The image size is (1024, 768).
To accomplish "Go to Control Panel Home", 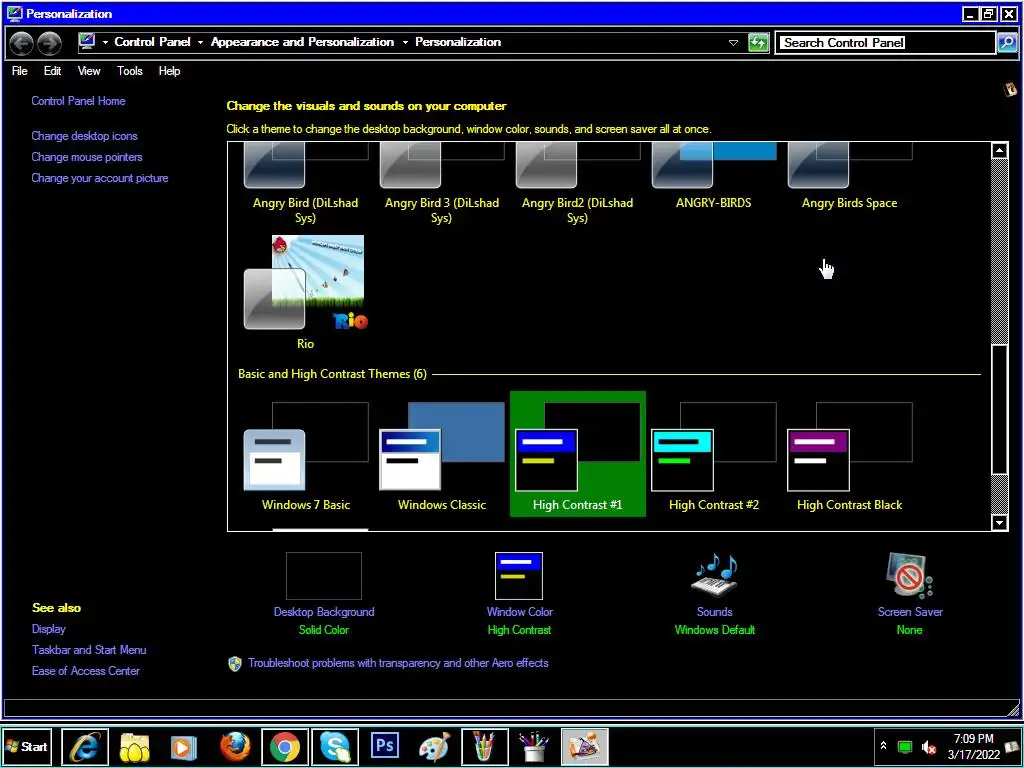I will 78,101.
